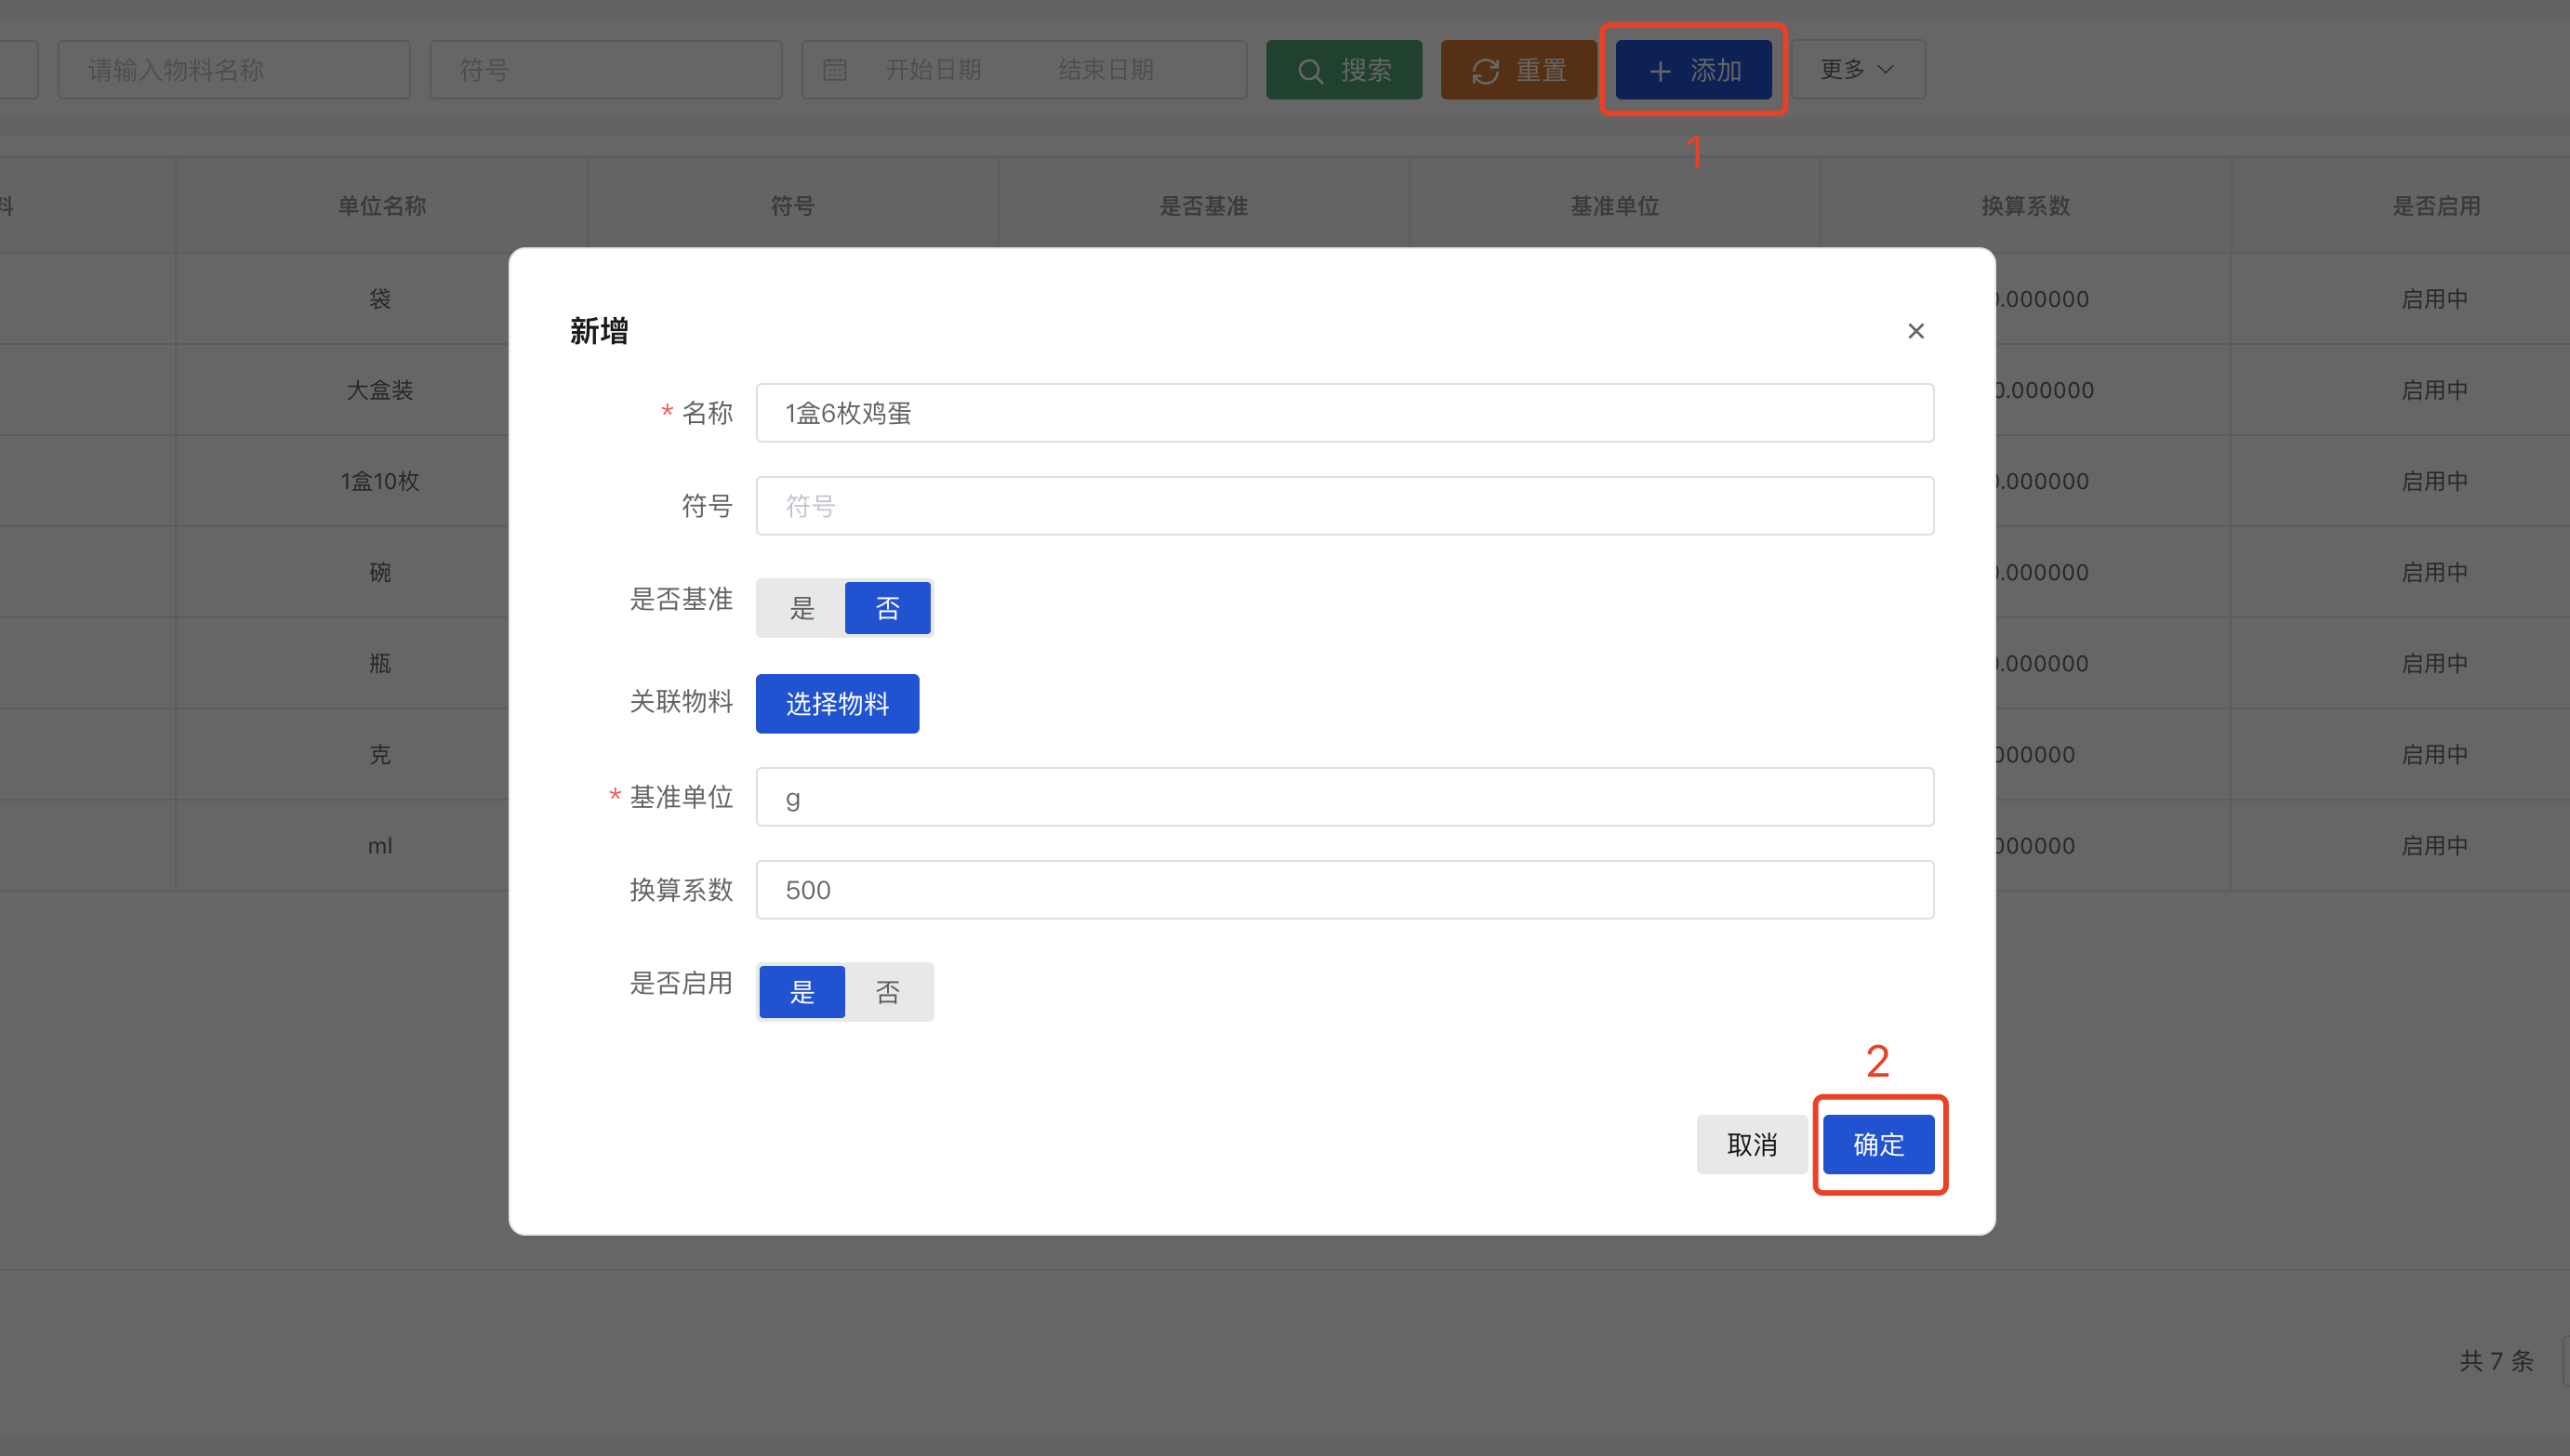Close the 新增 dialog with the X icon
This screenshot has width=2570, height=1456.
pyautogui.click(x=1916, y=330)
